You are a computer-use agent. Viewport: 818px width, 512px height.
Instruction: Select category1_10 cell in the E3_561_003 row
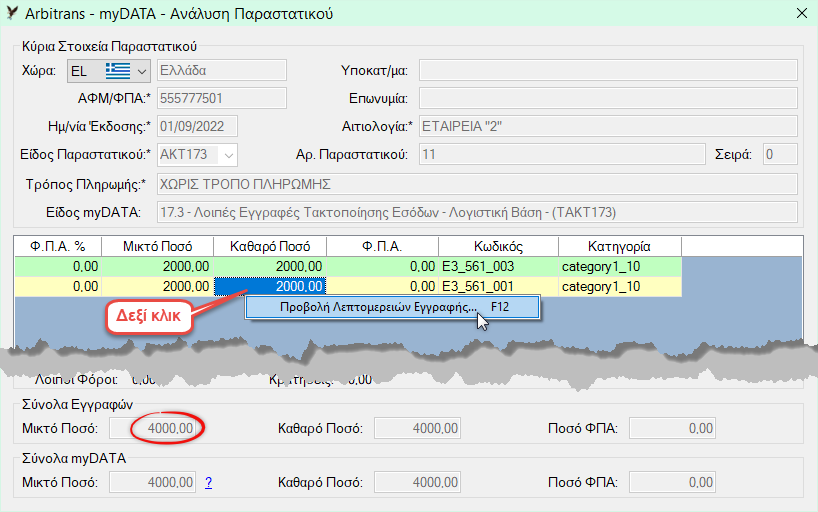point(620,267)
